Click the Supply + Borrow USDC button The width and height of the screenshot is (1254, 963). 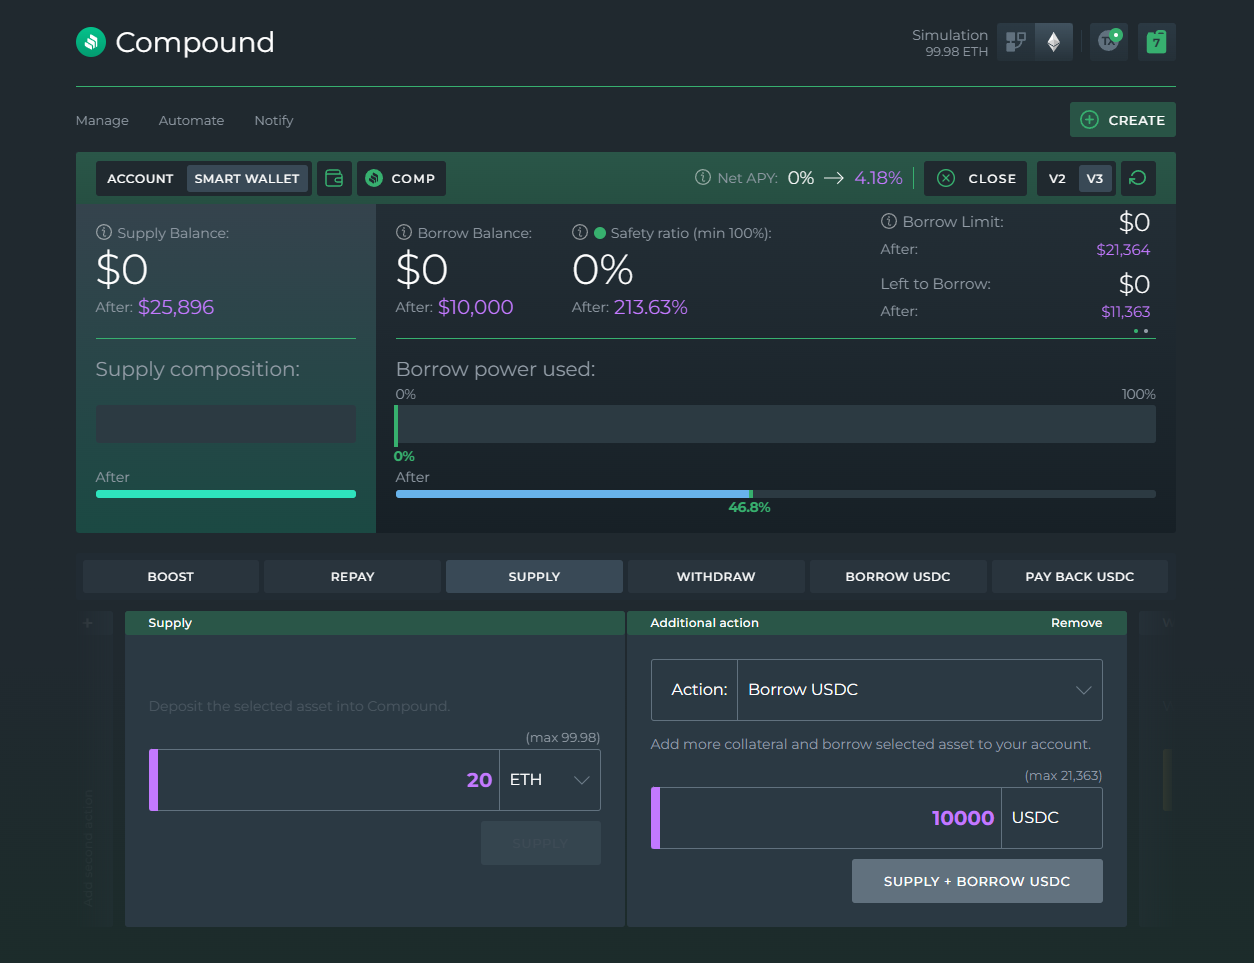pyautogui.click(x=977, y=881)
